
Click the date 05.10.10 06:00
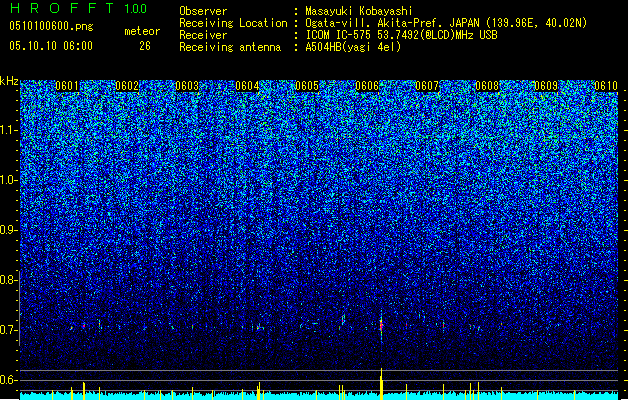coord(51,46)
